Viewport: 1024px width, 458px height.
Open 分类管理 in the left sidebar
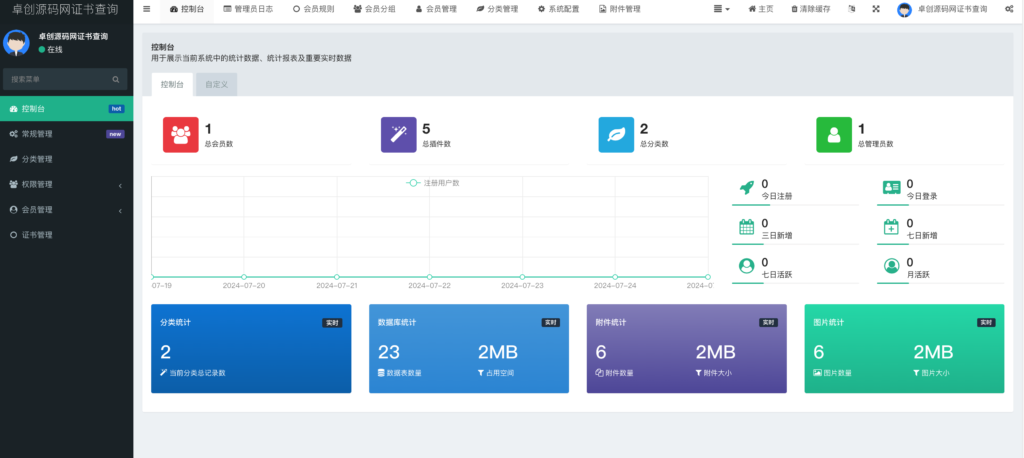click(x=67, y=159)
